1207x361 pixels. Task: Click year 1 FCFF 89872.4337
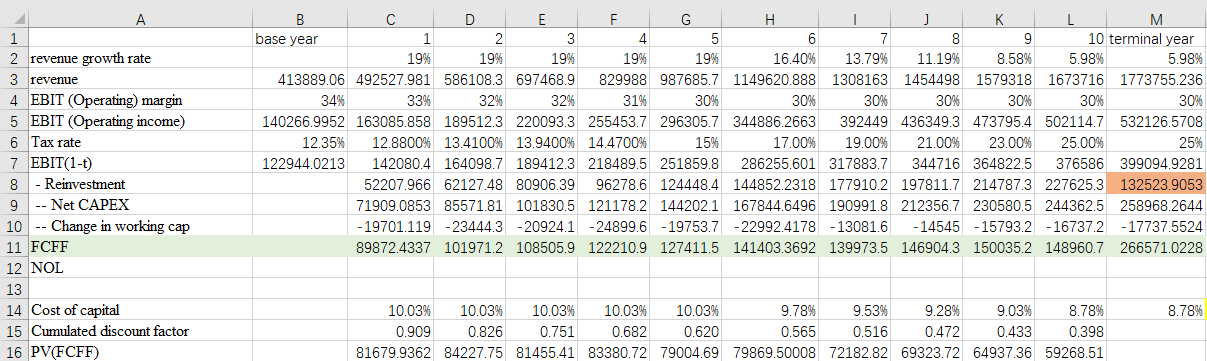click(x=391, y=248)
